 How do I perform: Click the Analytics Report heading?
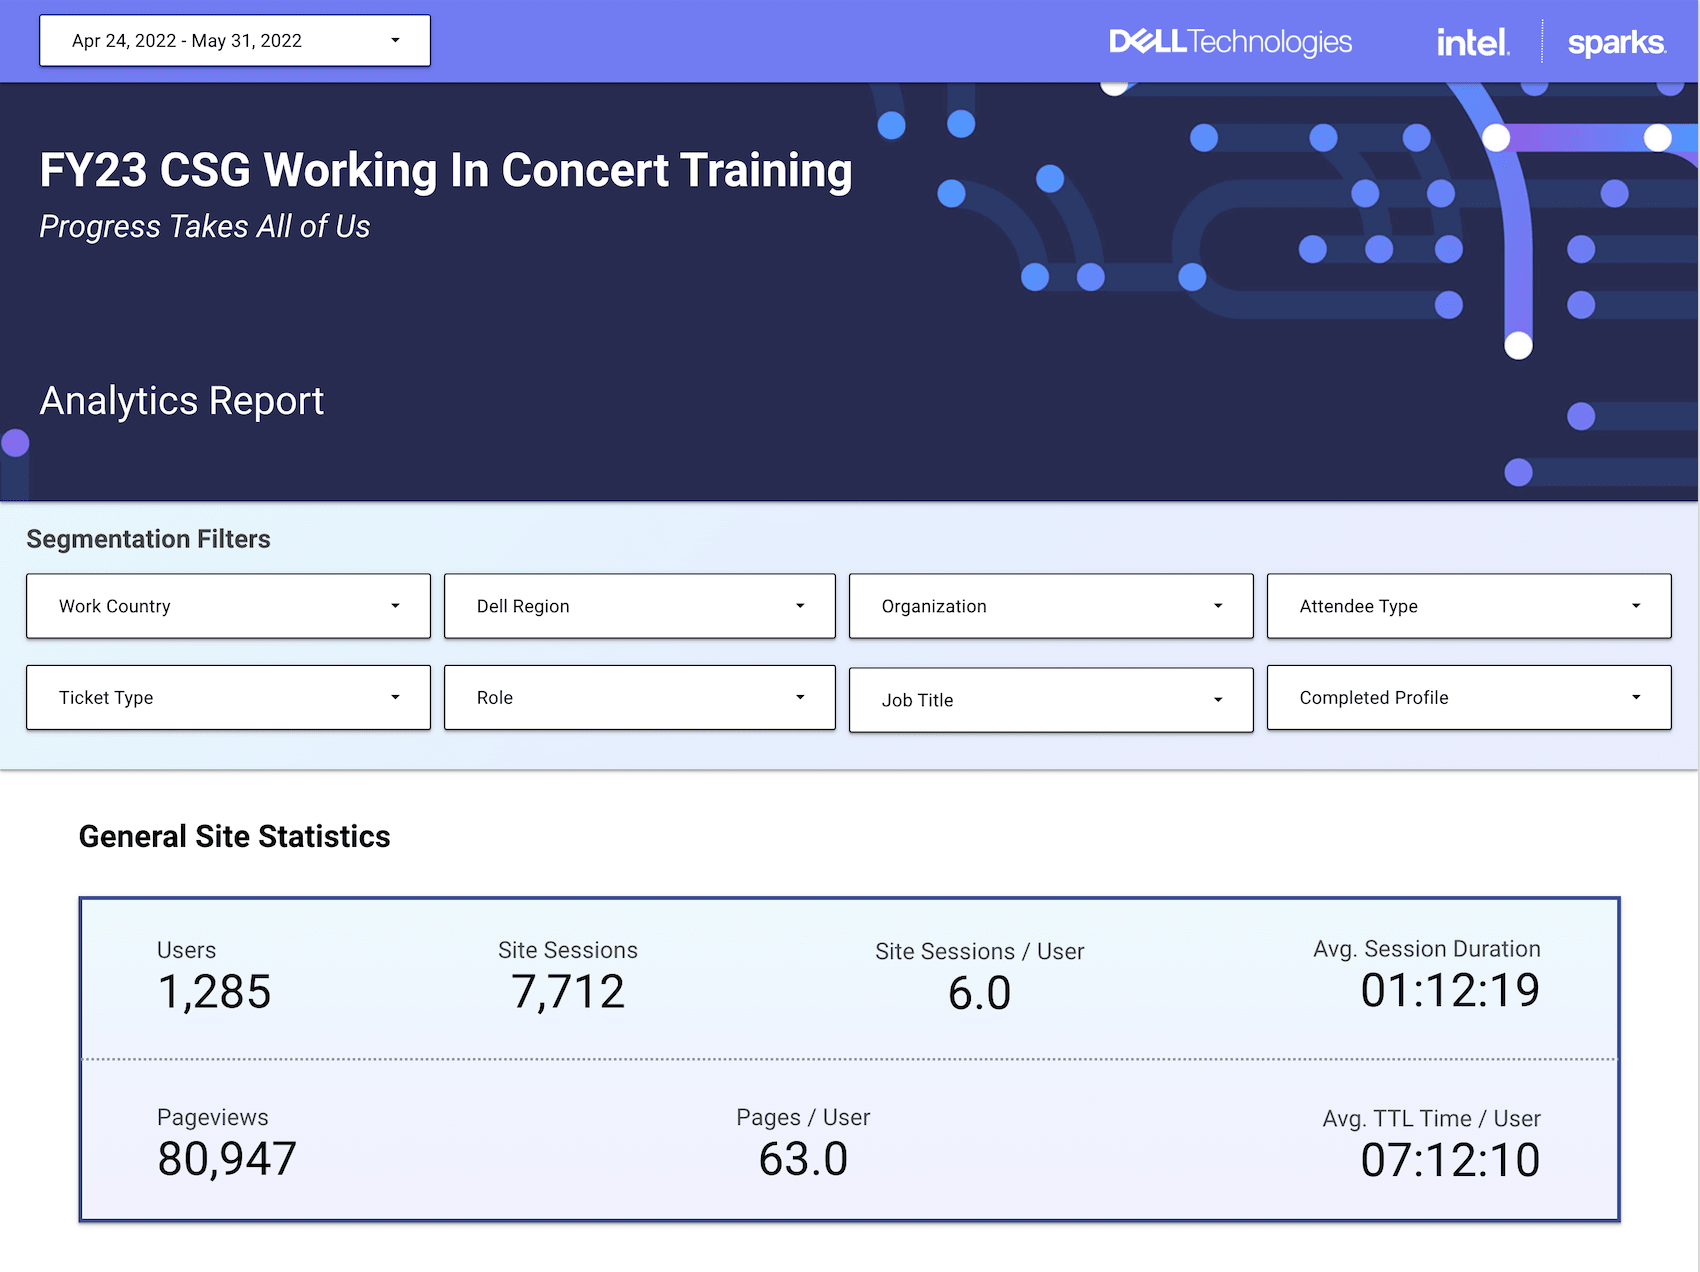(x=182, y=401)
